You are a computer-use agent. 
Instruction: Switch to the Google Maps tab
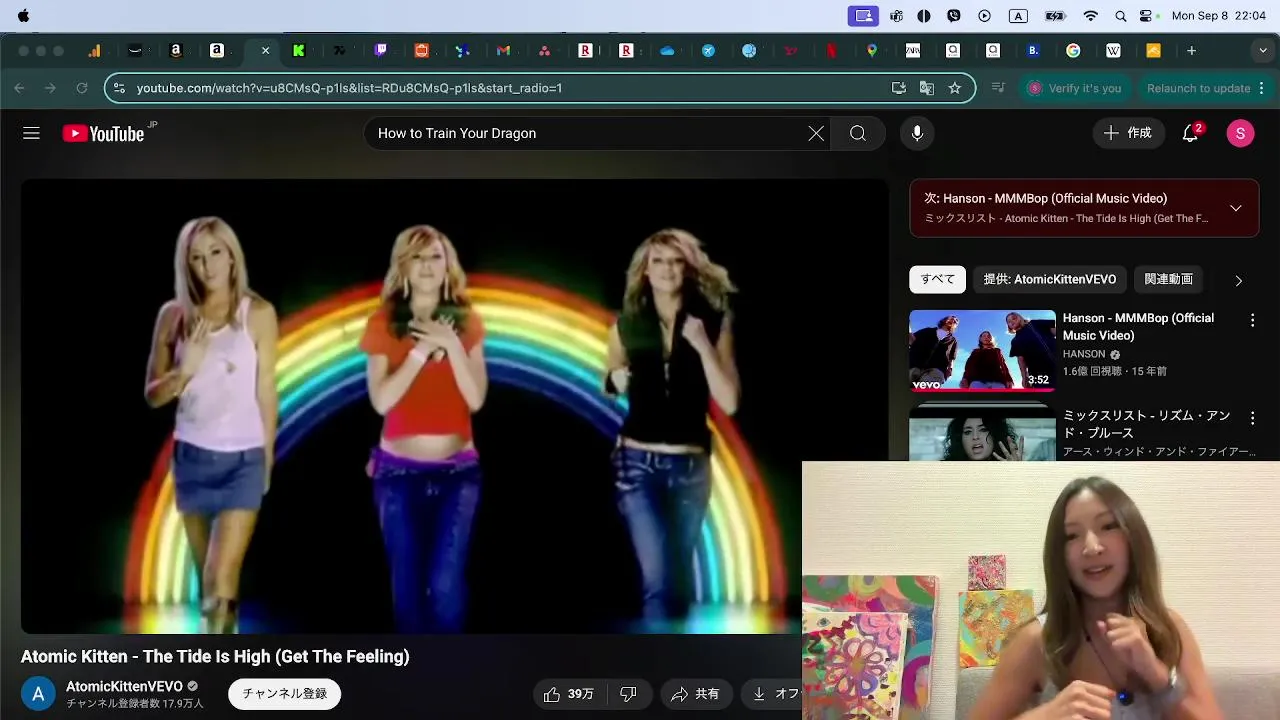(x=872, y=50)
